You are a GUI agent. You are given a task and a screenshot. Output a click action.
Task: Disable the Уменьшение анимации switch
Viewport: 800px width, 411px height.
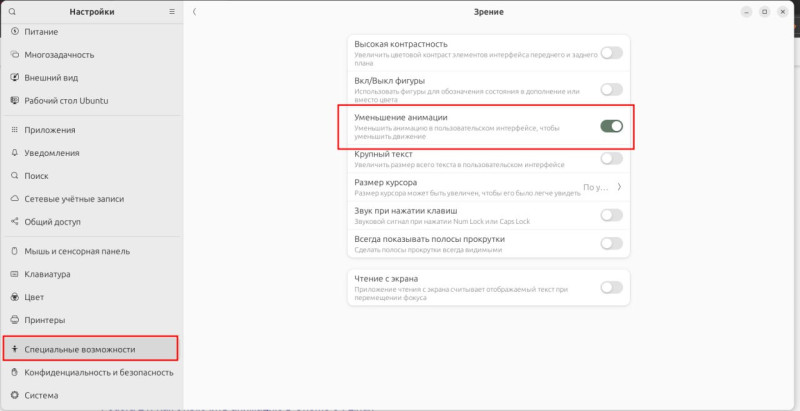click(x=611, y=126)
